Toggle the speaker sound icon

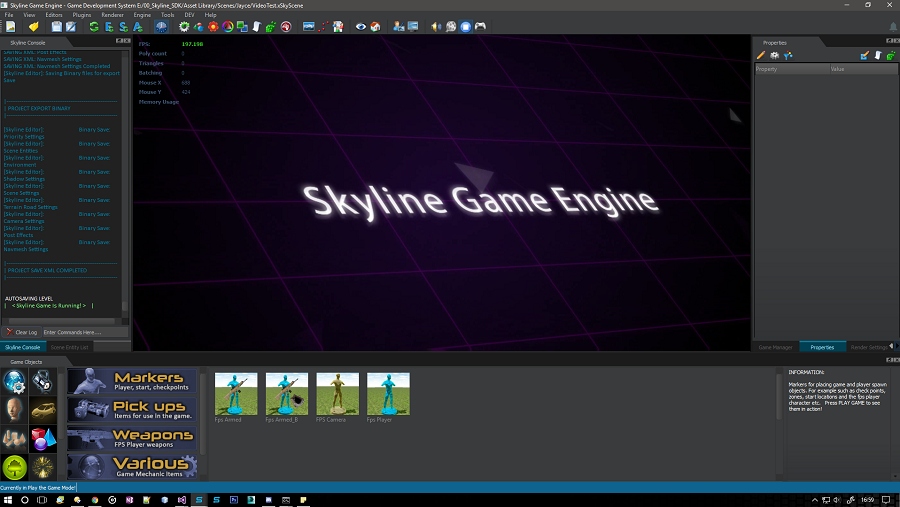[436, 26]
